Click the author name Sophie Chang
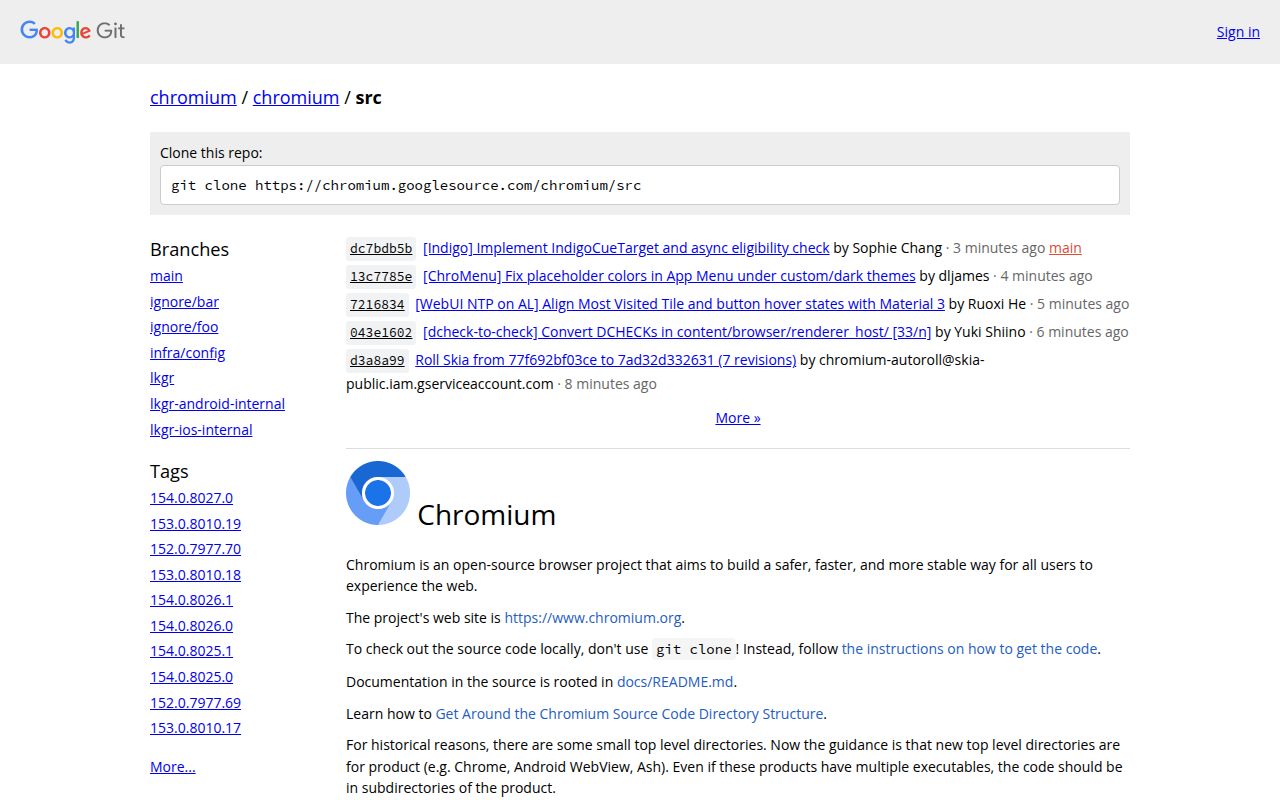1280x800 pixels. click(897, 248)
